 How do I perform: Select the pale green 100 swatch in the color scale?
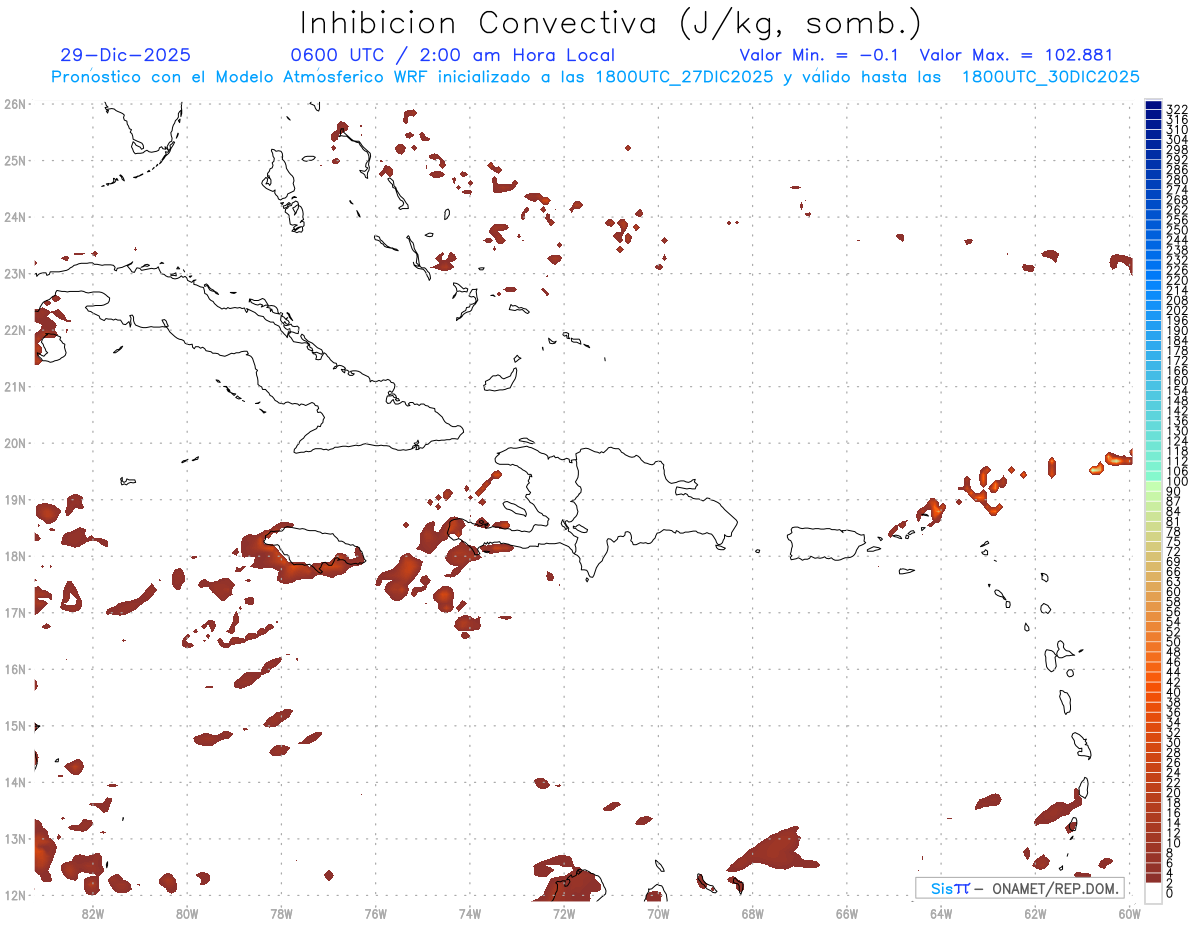1153,484
